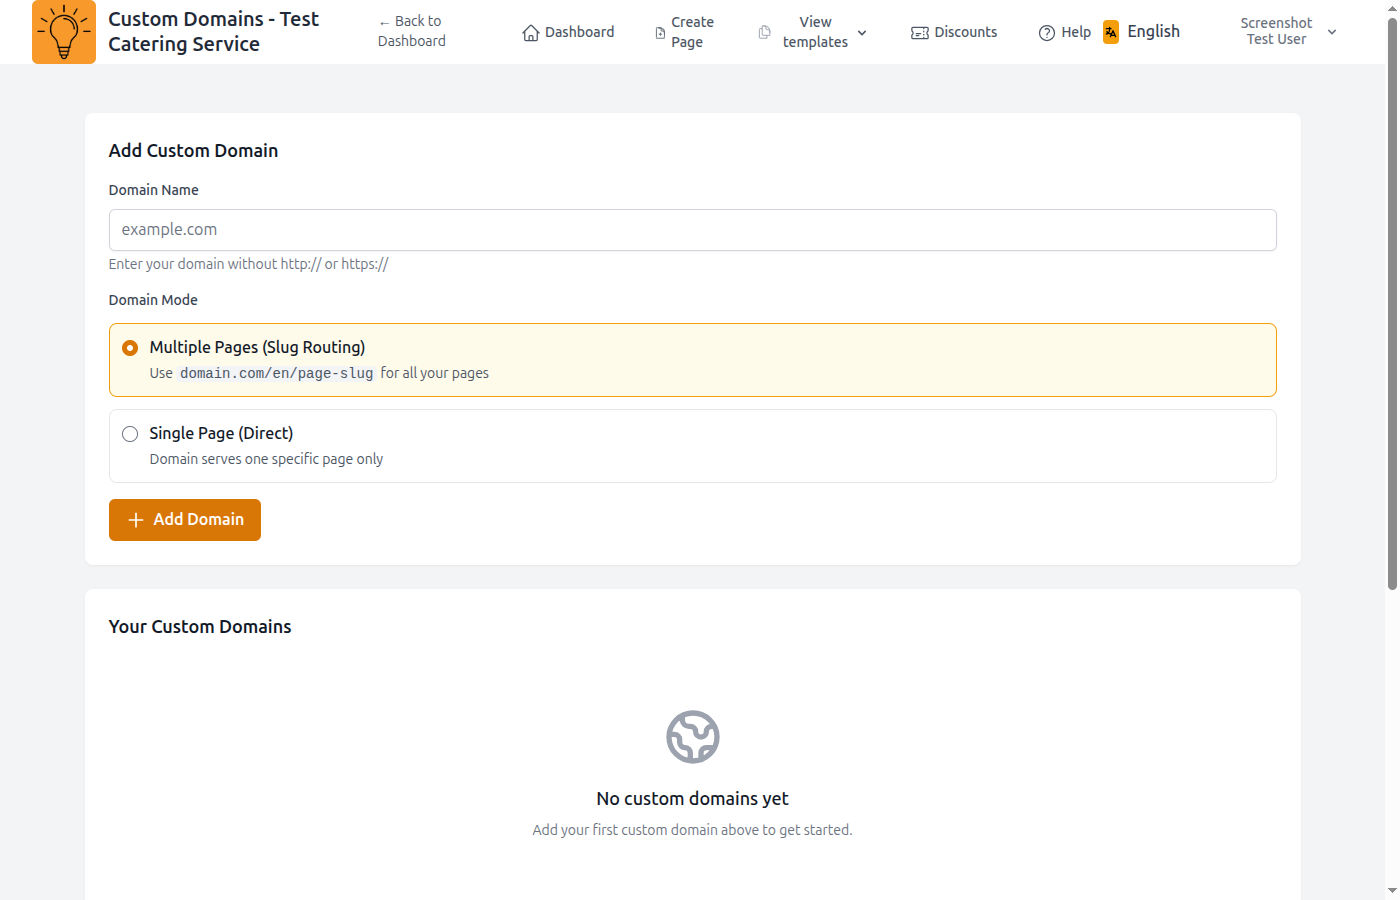The height and width of the screenshot is (900, 1400).
Task: Click the 'Add Custom Domain' heading
Action: [x=193, y=151]
